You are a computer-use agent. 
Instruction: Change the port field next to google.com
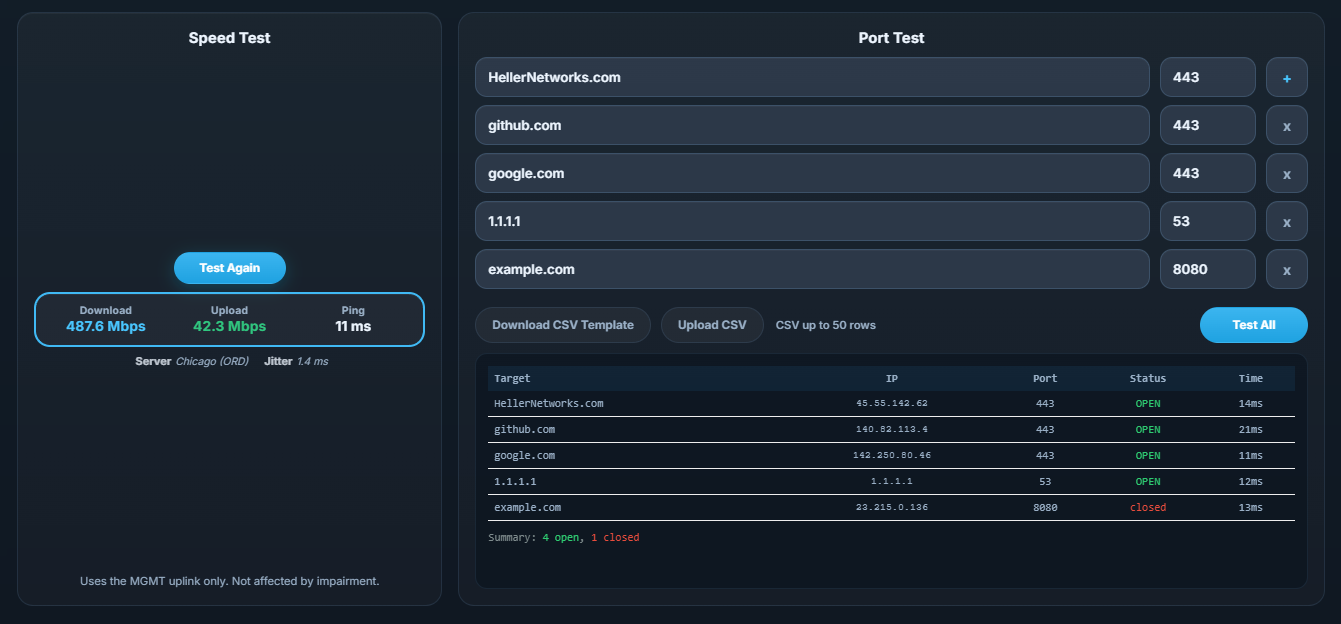(1208, 173)
